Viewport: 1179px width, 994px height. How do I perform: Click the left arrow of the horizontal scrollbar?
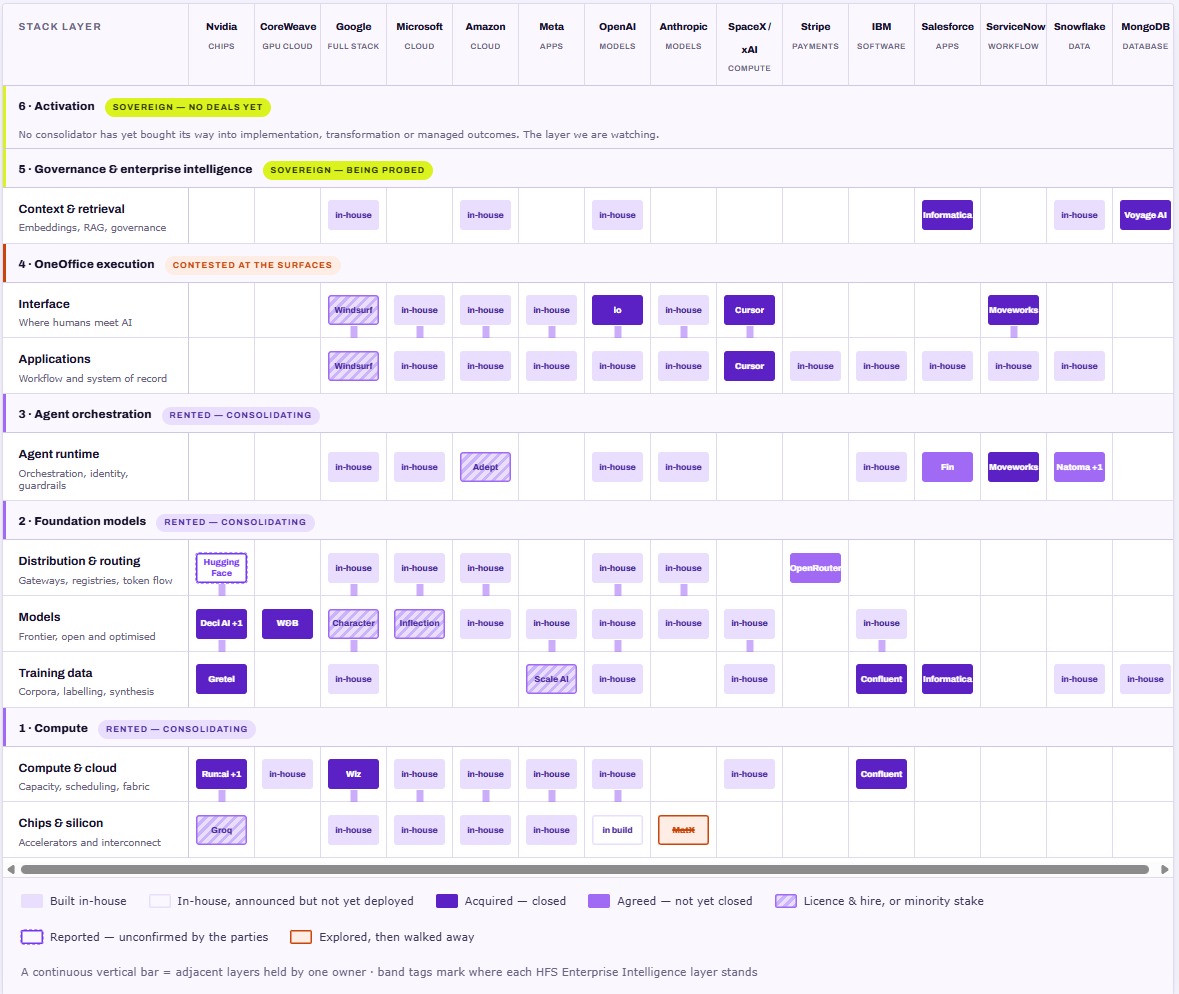click(11, 869)
